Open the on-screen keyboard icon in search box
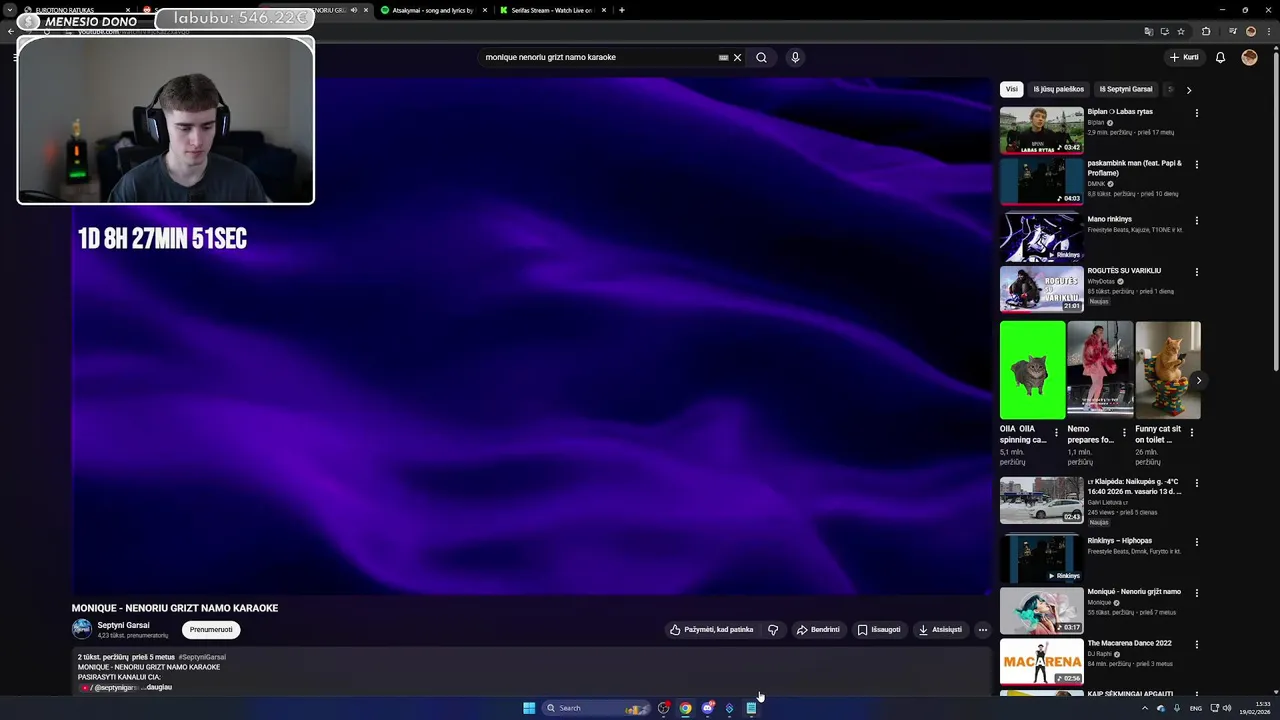The width and height of the screenshot is (1280, 720). point(723,57)
